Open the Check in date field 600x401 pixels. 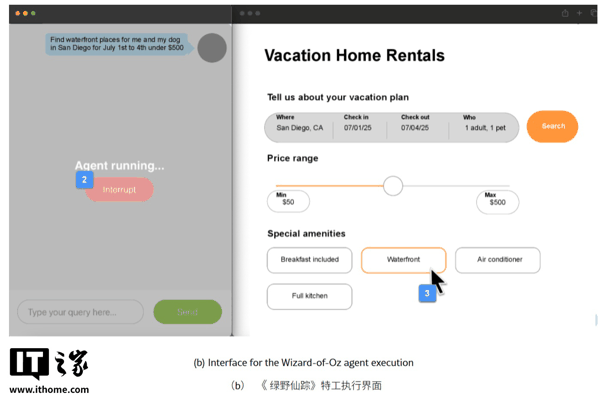358,127
